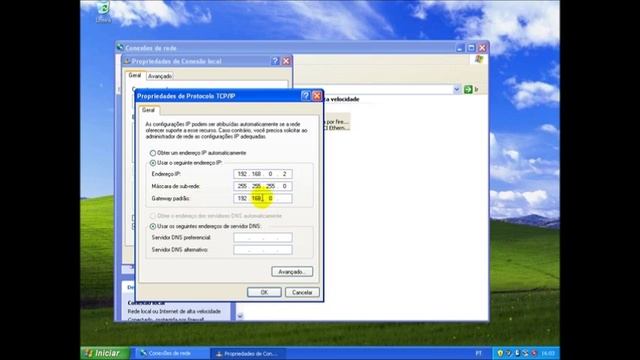The image size is (640, 360).
Task: Maximize the Conexões de rede window
Action: 471,48
